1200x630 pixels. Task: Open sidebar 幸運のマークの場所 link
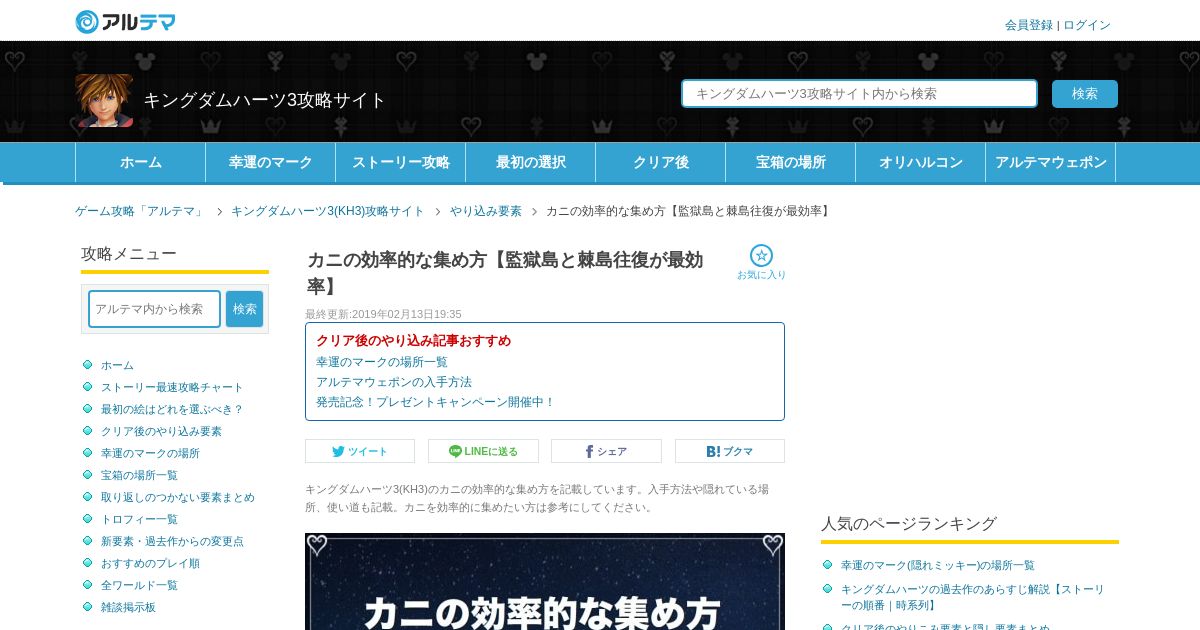pos(150,453)
